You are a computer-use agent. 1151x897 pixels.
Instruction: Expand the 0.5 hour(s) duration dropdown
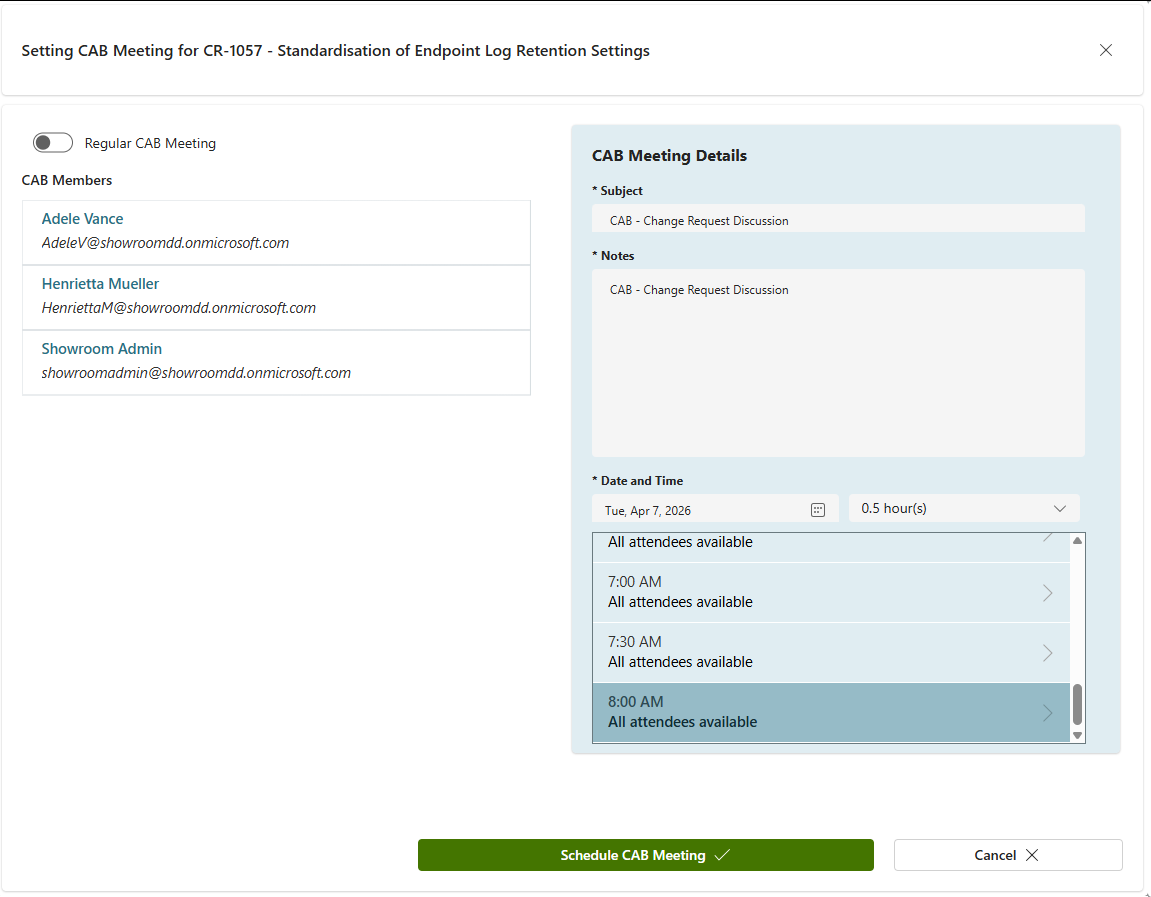[964, 508]
